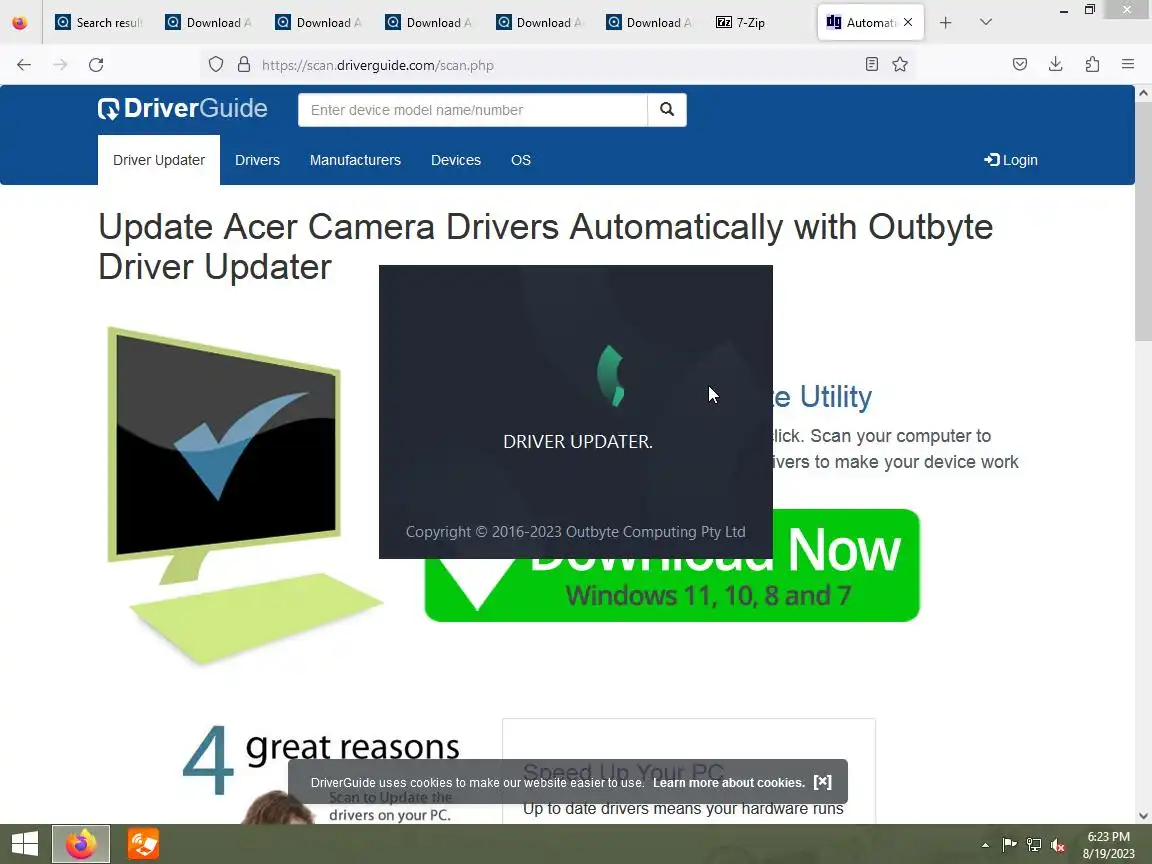Expand the list all tabs chevron
The image size is (1152, 864).
[986, 23]
